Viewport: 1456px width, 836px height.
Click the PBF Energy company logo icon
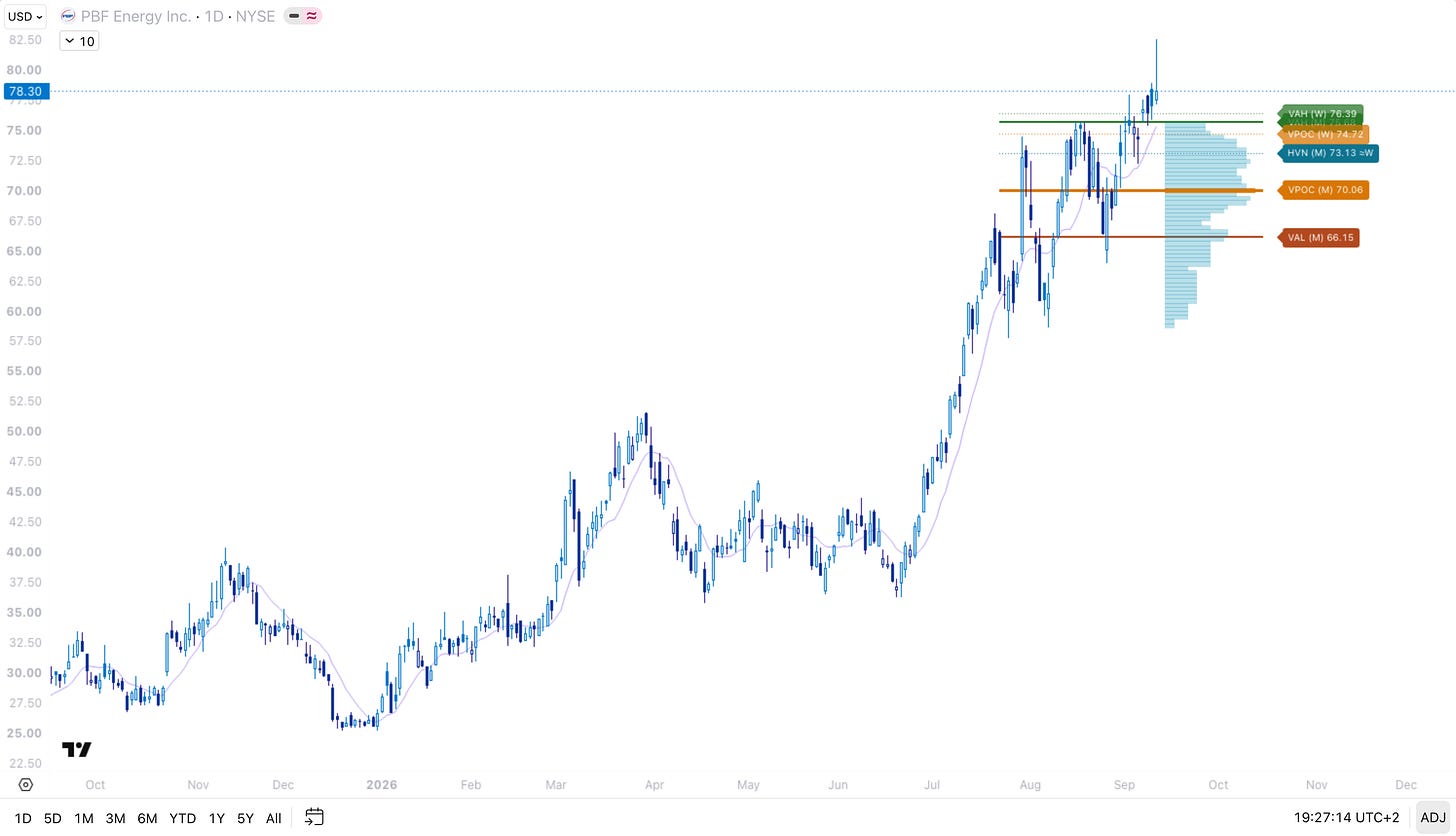[67, 16]
